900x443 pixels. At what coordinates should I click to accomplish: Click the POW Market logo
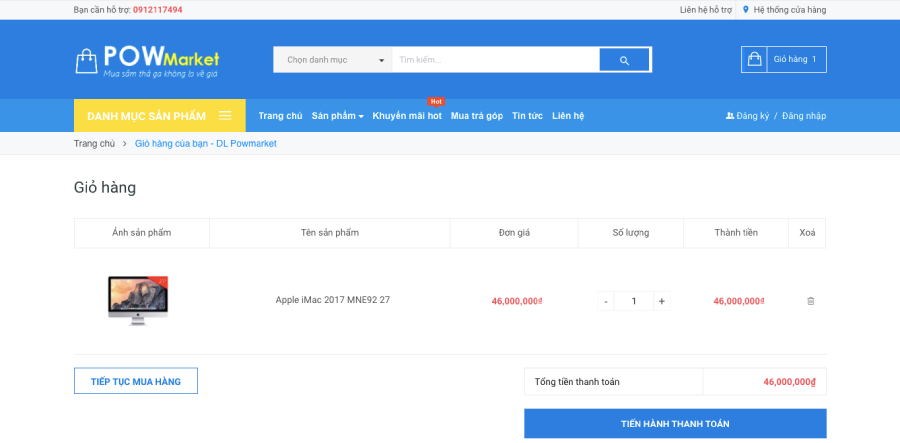click(147, 60)
